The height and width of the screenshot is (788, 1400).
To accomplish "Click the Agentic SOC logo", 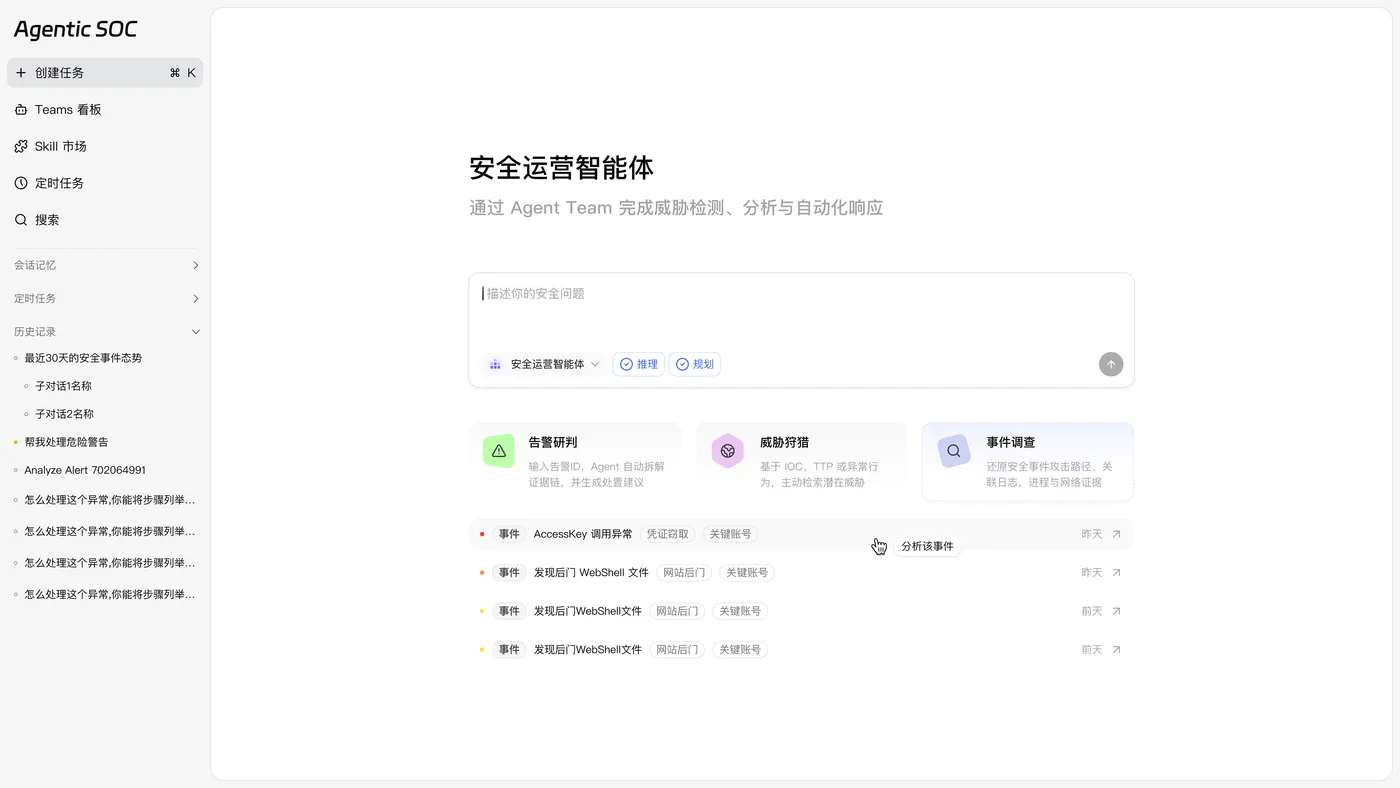I will [76, 30].
